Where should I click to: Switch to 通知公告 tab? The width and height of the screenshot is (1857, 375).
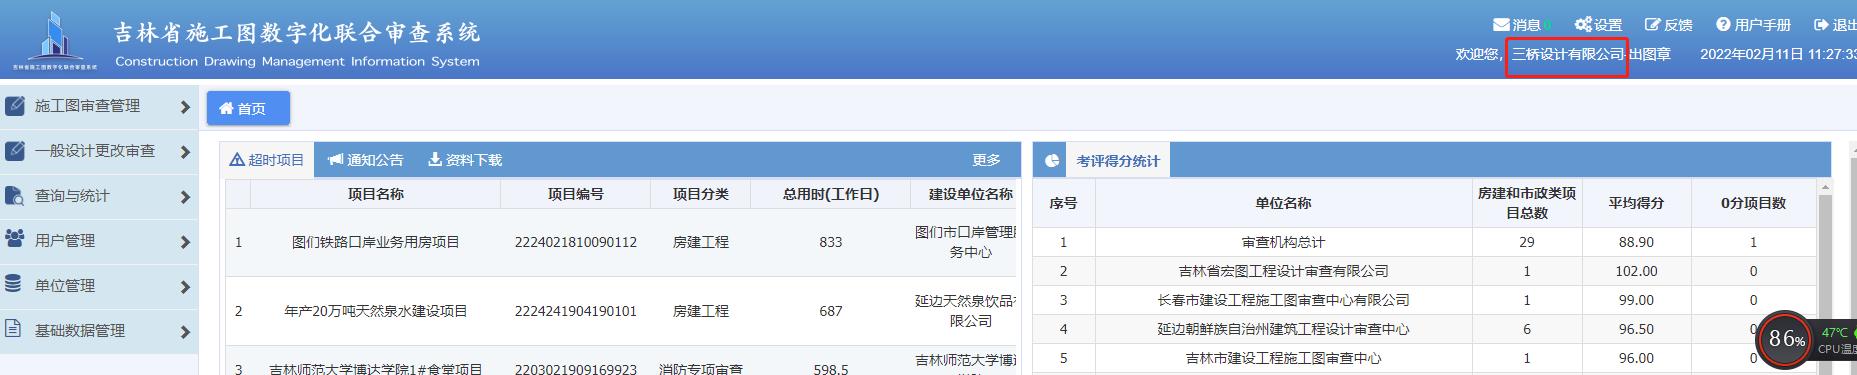pyautogui.click(x=366, y=160)
